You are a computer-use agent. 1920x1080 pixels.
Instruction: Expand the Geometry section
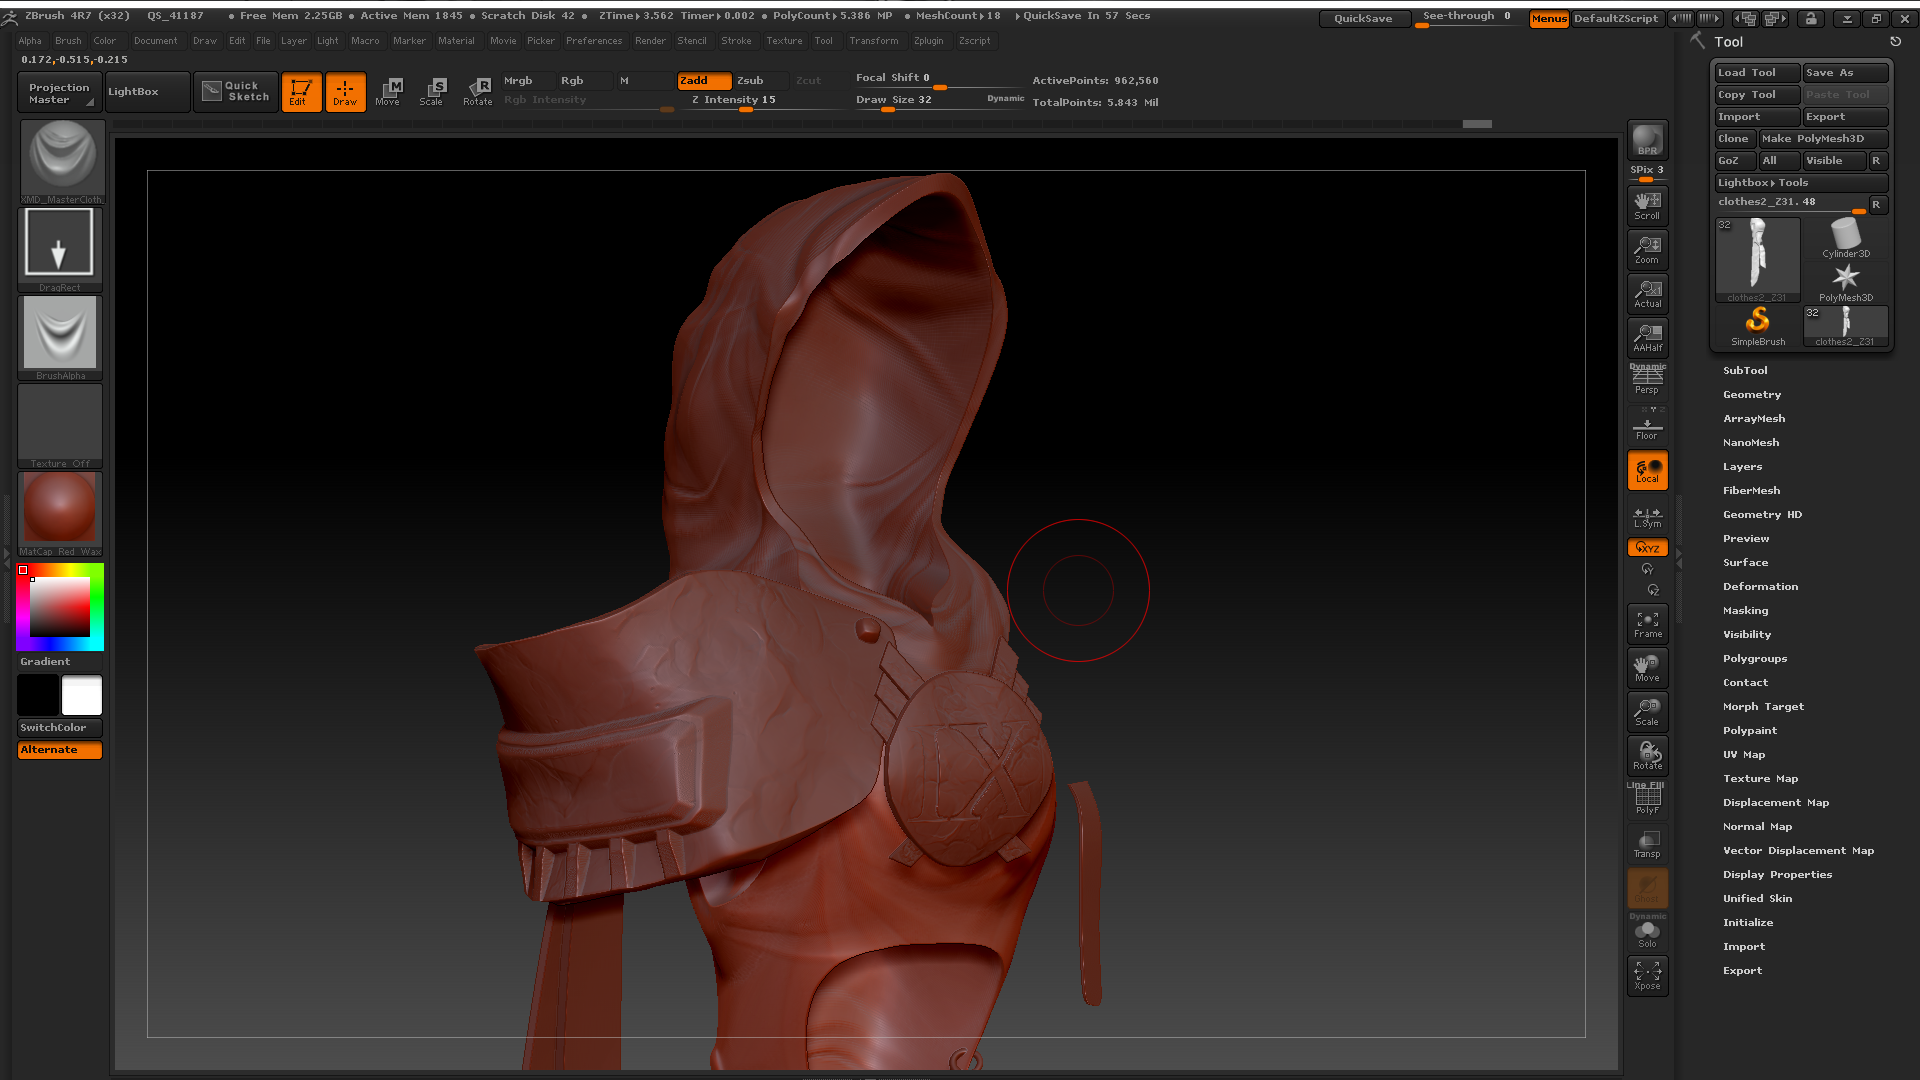[x=1751, y=395]
